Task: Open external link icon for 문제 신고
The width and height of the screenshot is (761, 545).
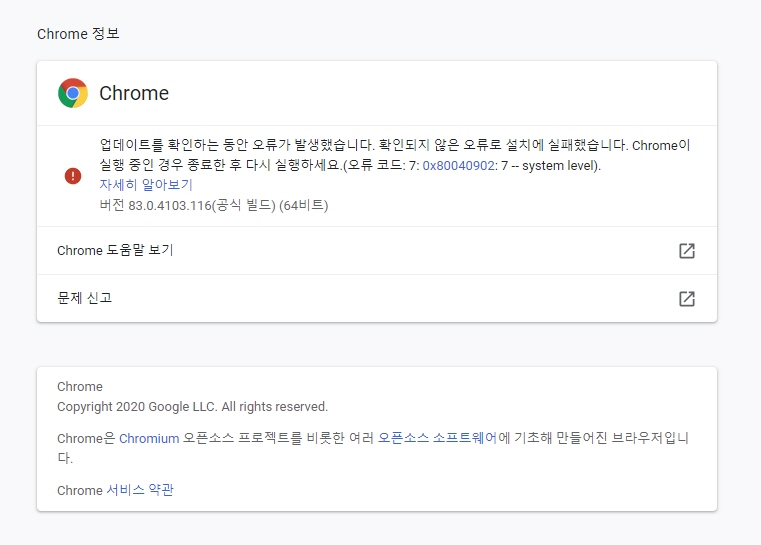Action: coord(687,298)
